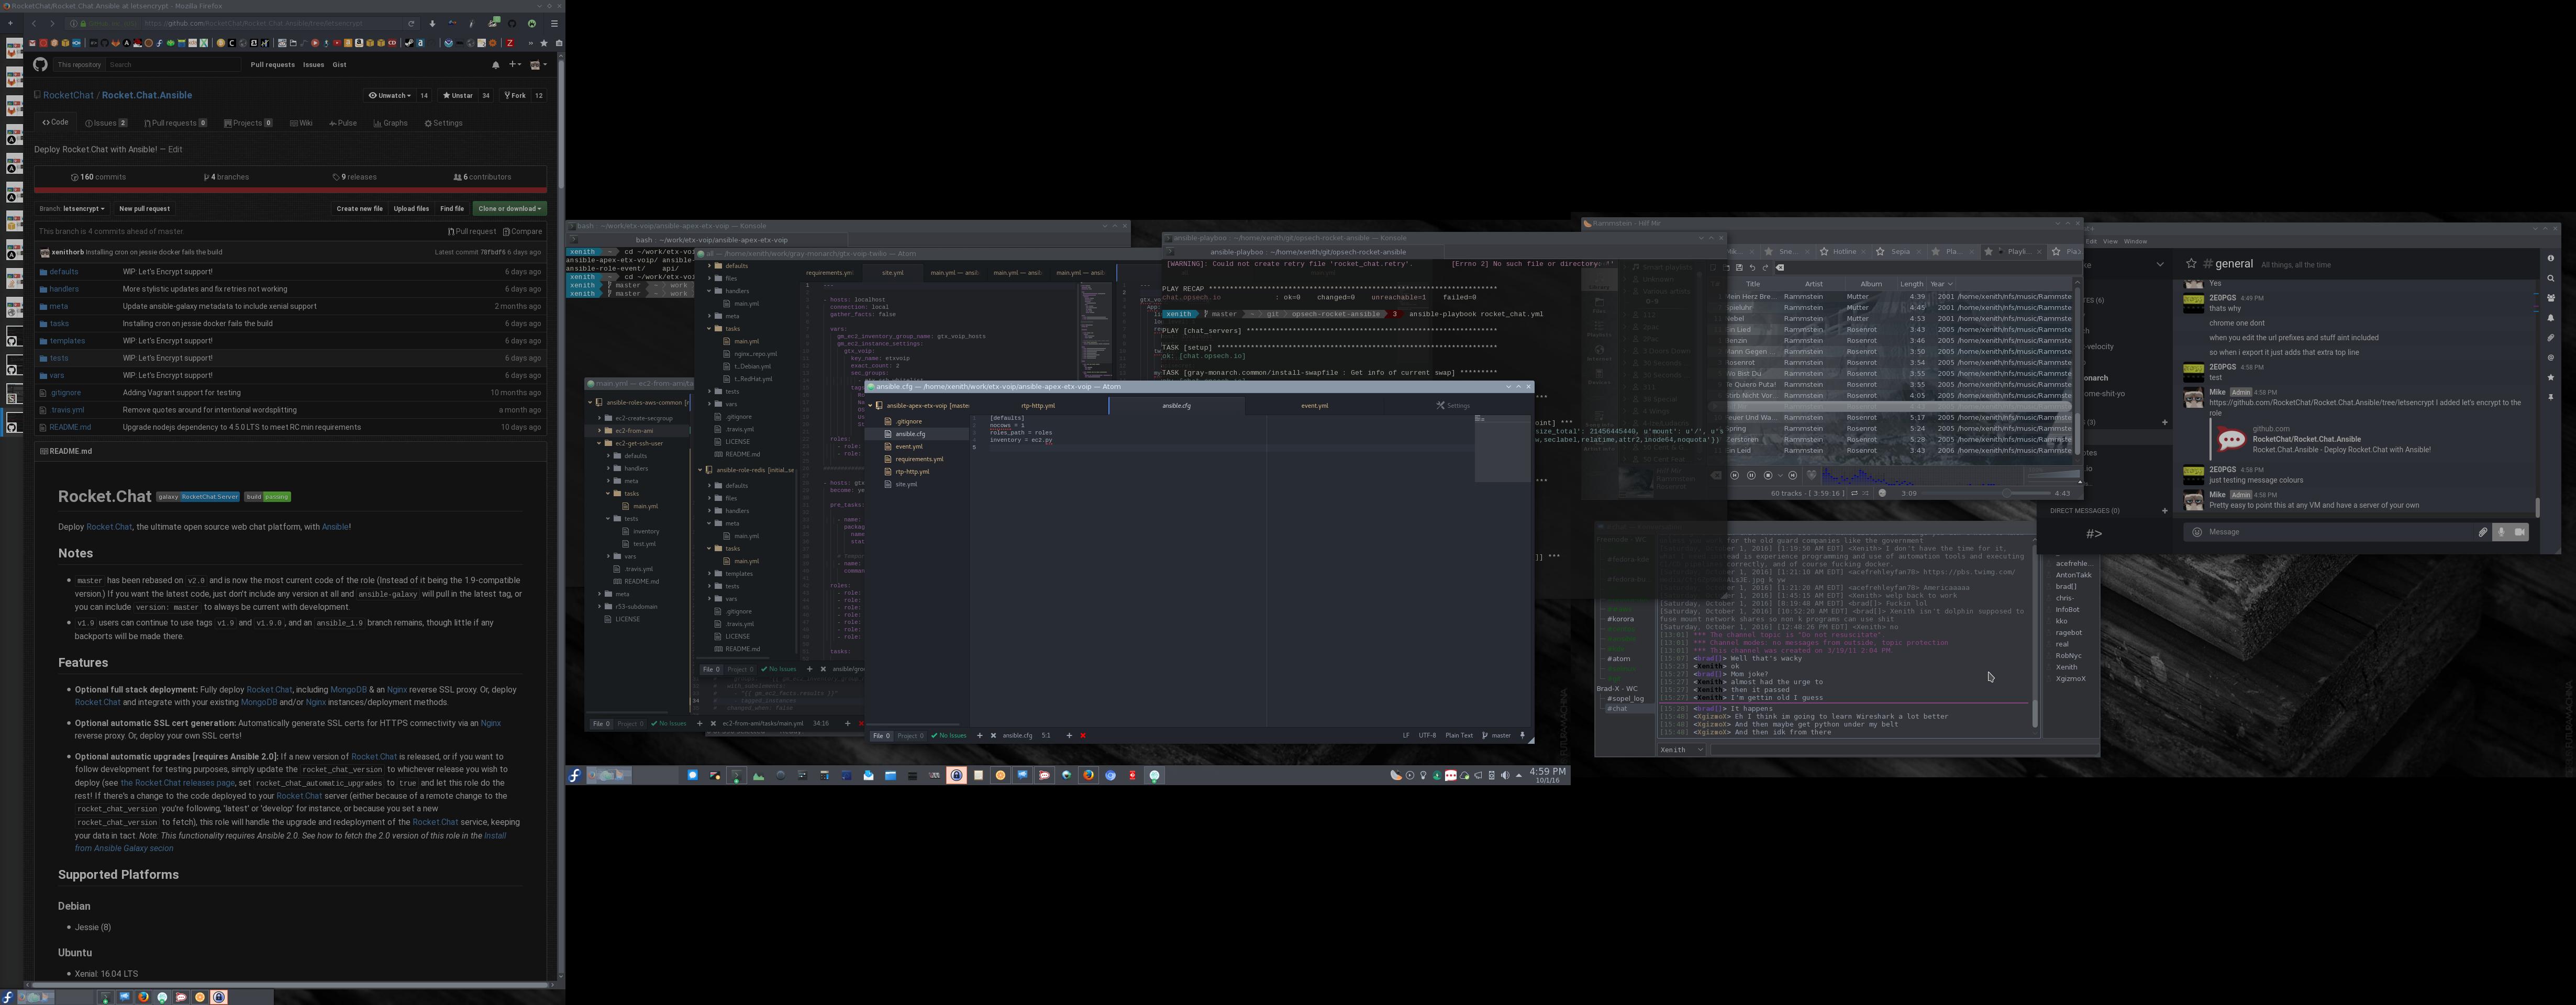Screen dimensions: 2576x1005
Task: Open Firefox downloads arrow
Action: (x=432, y=24)
